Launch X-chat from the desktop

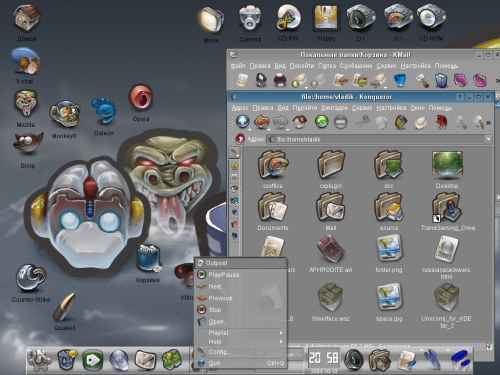(26, 61)
